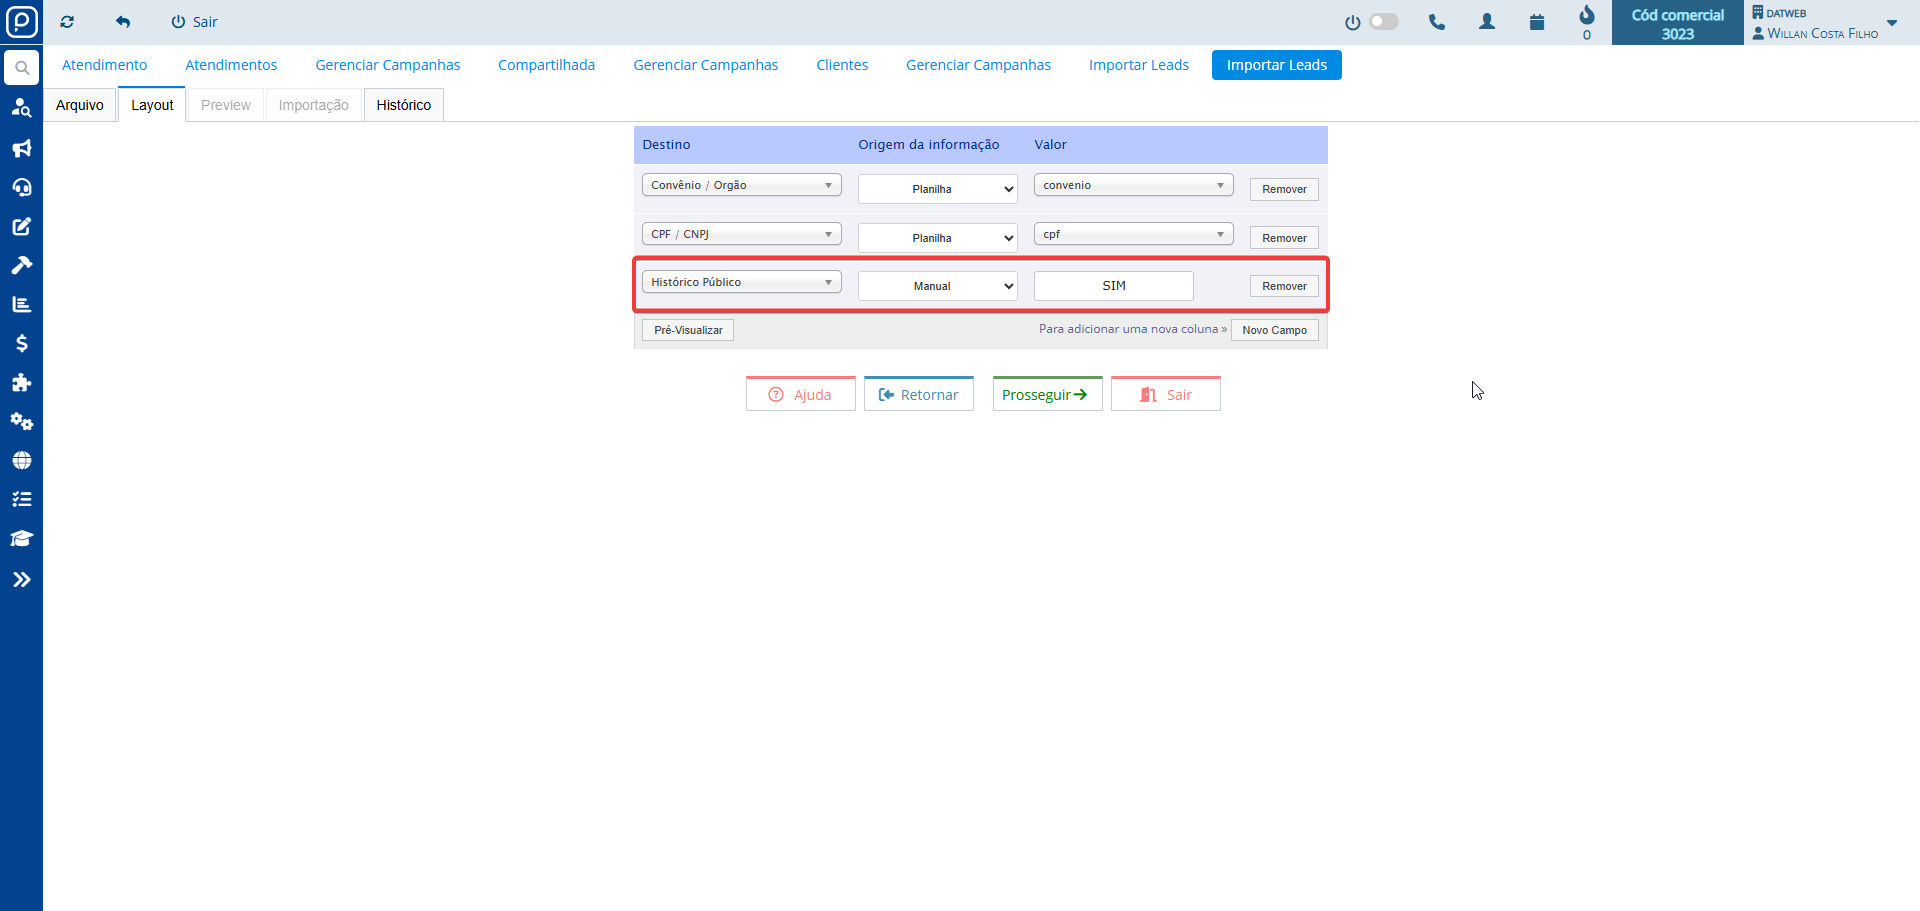
Task: Click the Prosseguir button
Action: click(x=1046, y=395)
